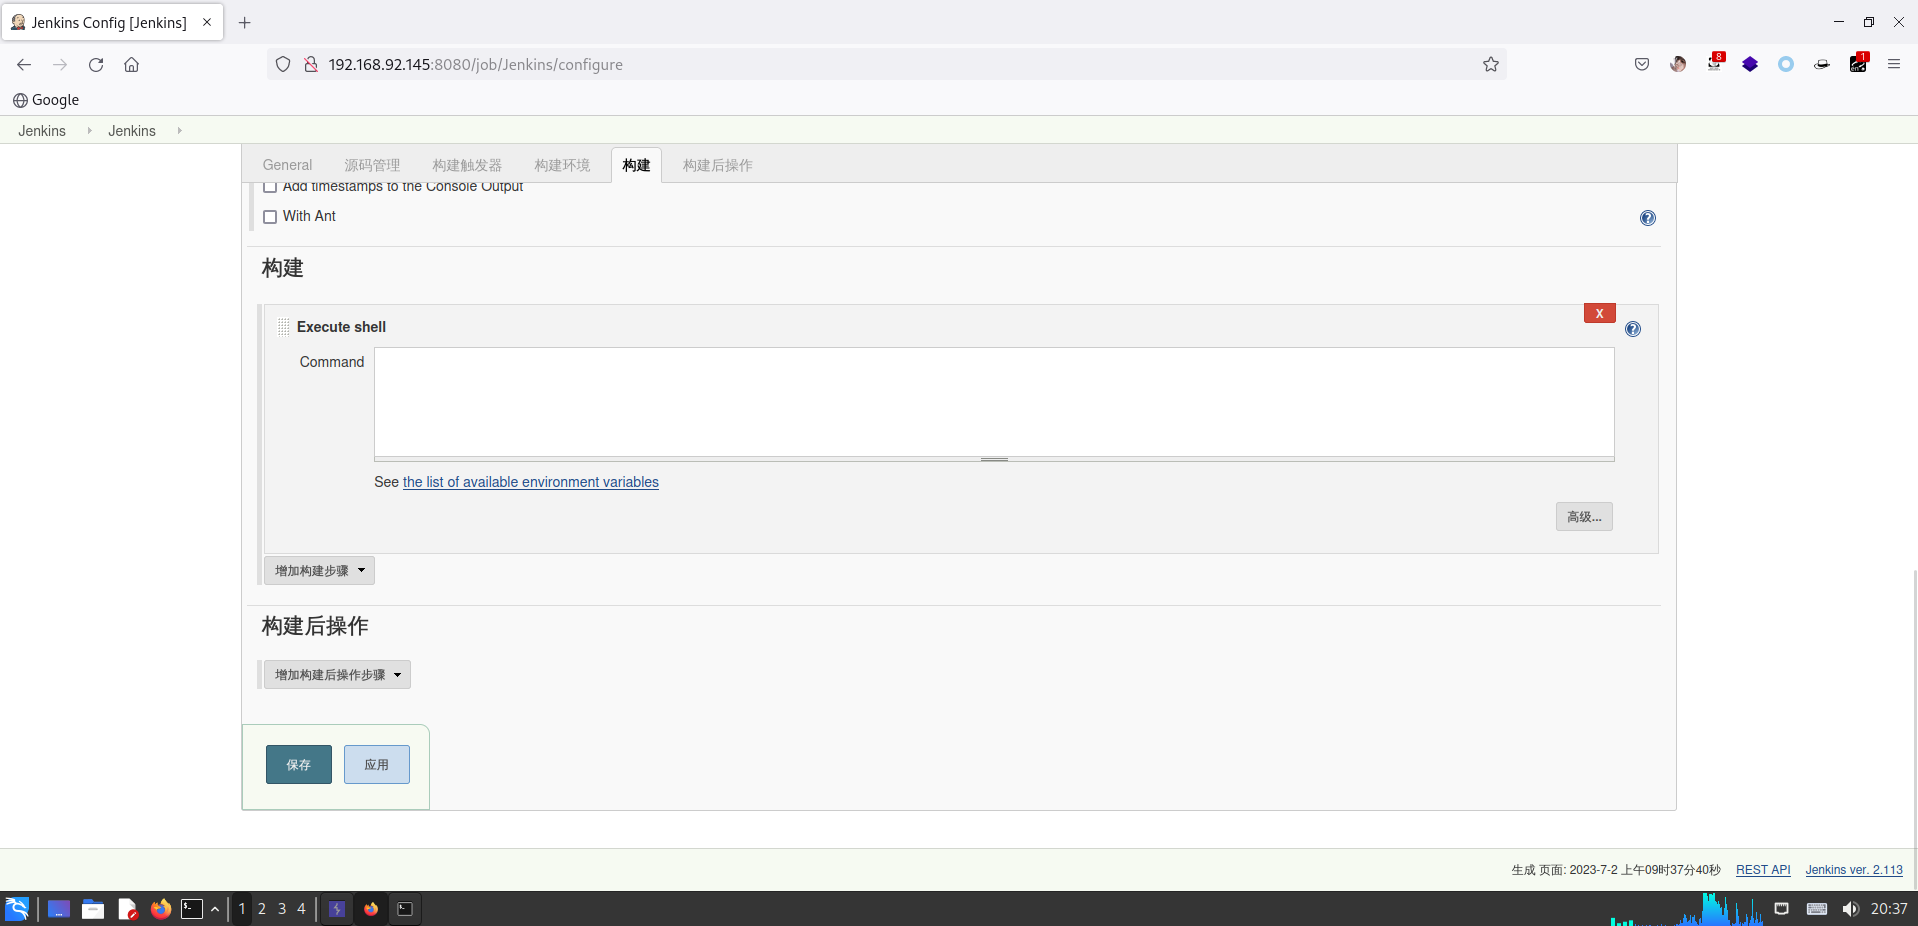
Task: Delete the Execute shell build step
Action: click(1599, 313)
